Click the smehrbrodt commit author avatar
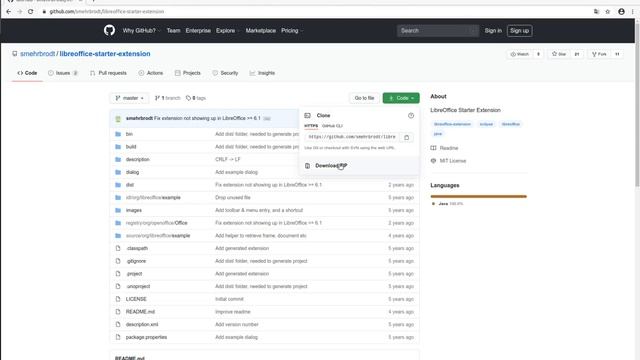This screenshot has height=360, width=640. click(118, 118)
